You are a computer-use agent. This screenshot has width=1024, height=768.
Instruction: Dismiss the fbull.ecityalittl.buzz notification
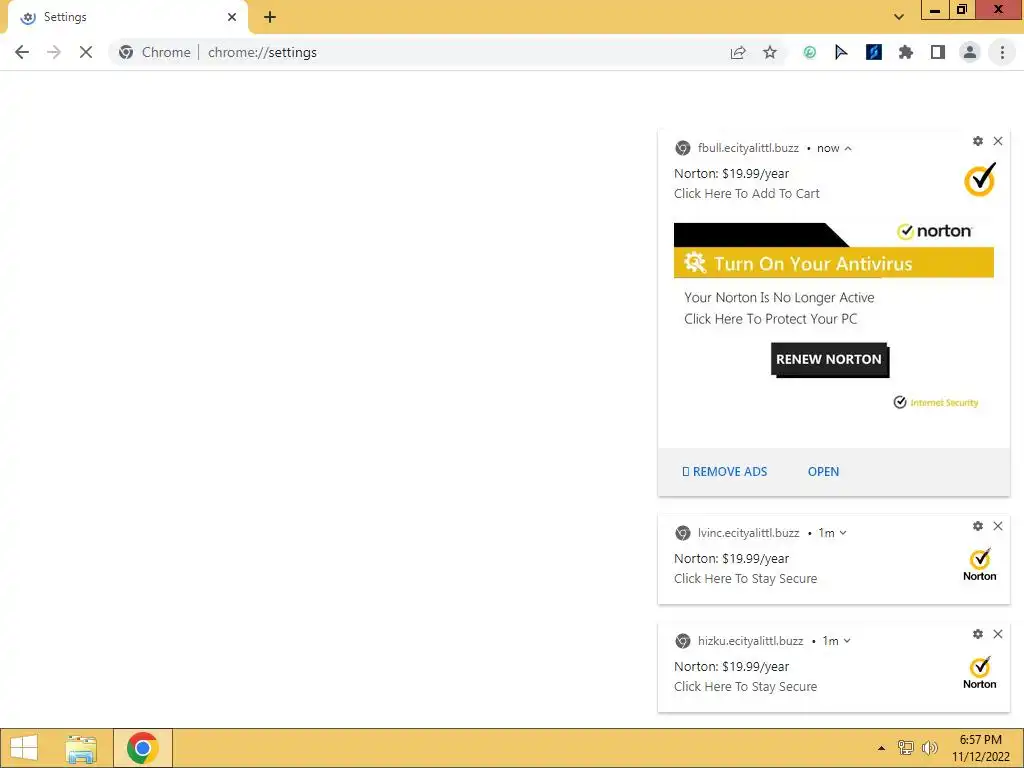998,141
